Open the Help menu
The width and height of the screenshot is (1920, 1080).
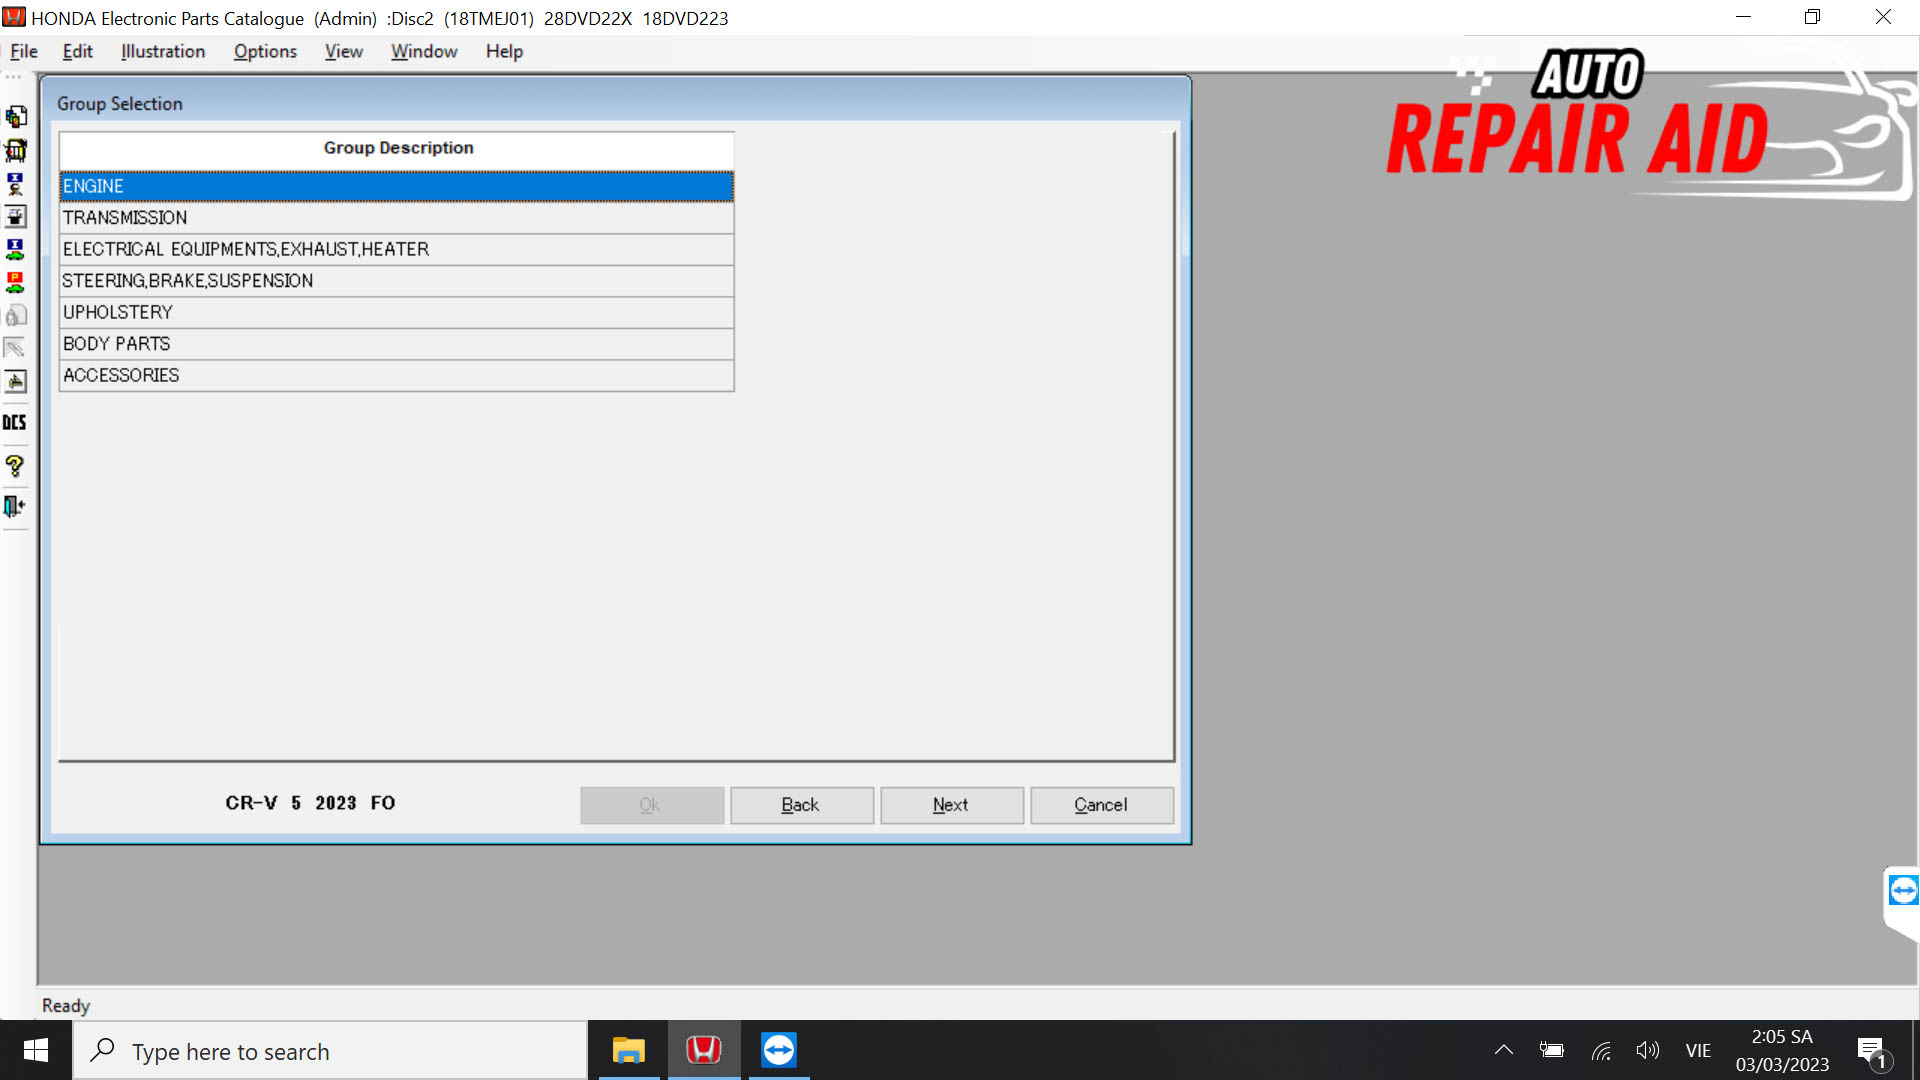pos(504,51)
